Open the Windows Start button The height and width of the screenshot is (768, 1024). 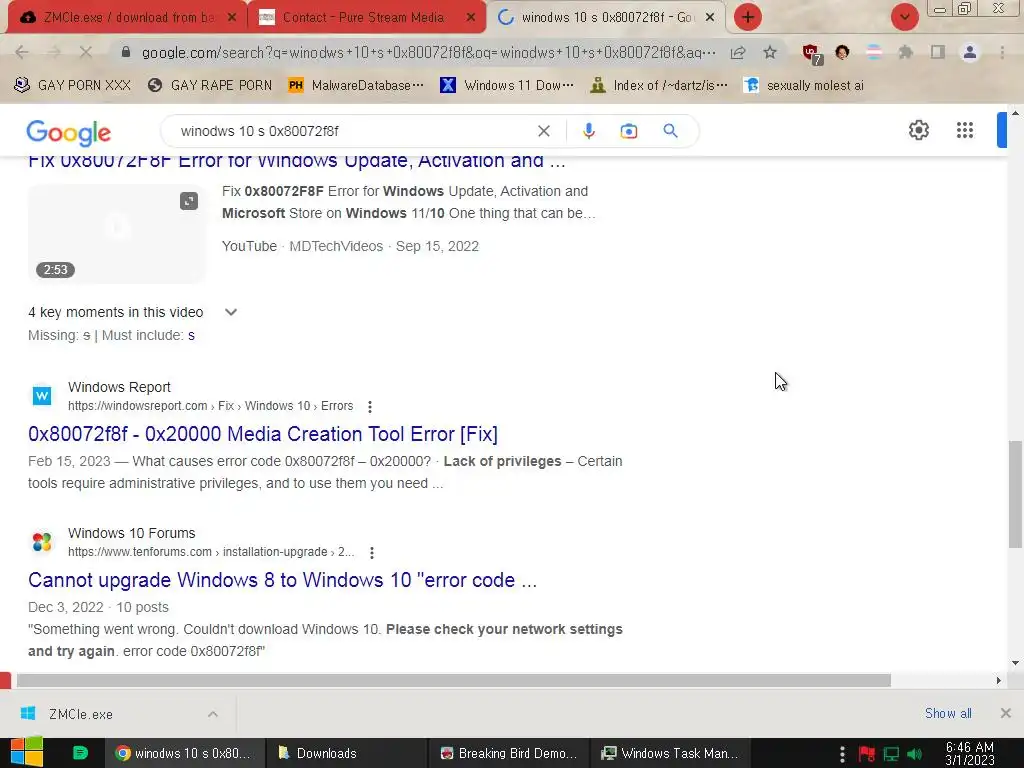(26, 752)
